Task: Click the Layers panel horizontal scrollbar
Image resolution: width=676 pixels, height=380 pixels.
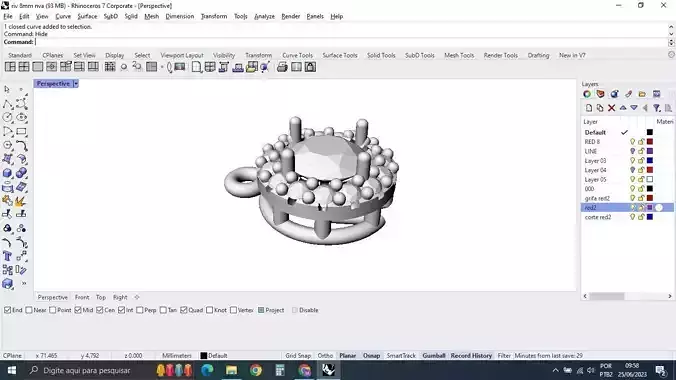Action: pyautogui.click(x=607, y=296)
